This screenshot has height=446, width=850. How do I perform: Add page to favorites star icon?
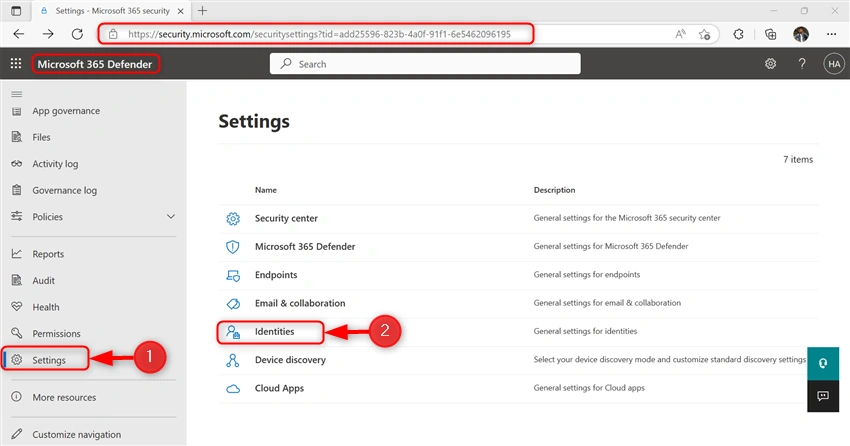coord(704,35)
